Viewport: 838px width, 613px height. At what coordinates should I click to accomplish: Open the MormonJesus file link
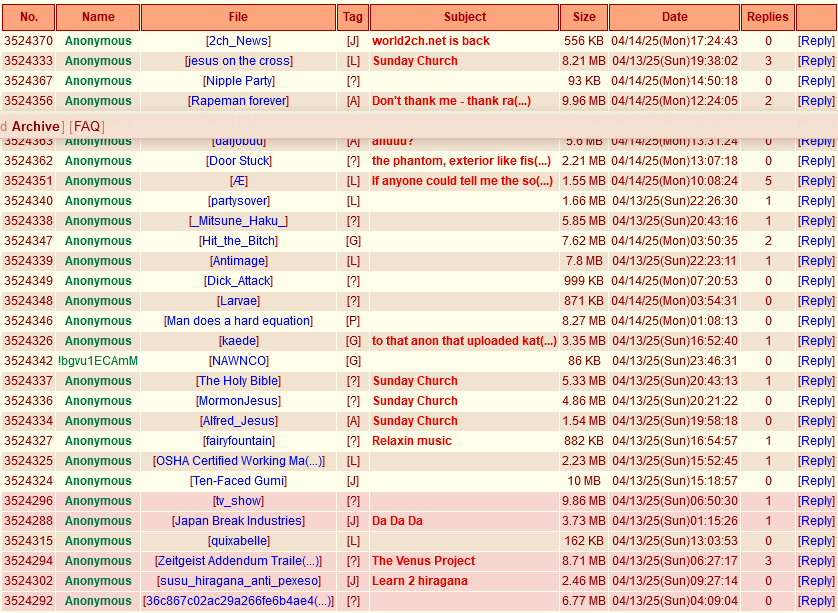coord(238,401)
